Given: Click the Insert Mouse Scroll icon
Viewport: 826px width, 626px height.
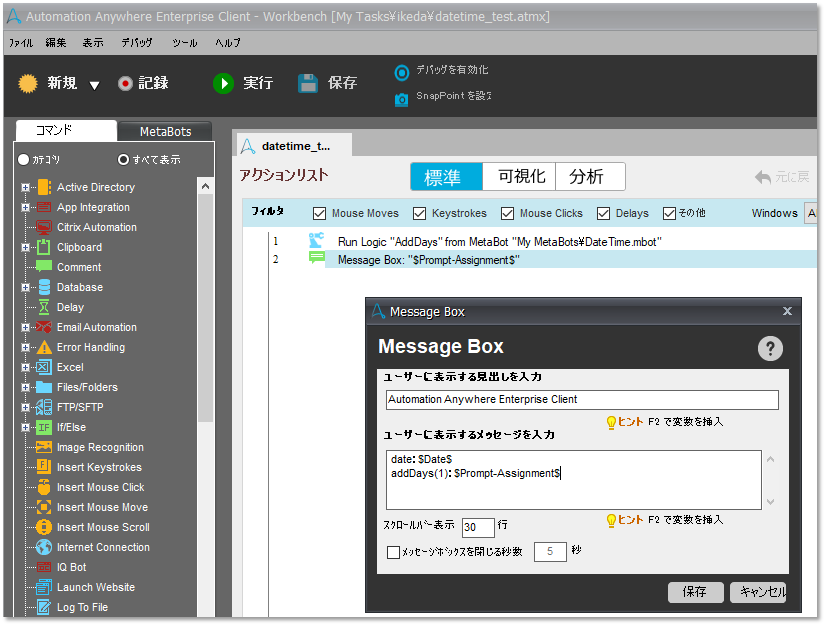Looking at the screenshot, I should (44, 527).
